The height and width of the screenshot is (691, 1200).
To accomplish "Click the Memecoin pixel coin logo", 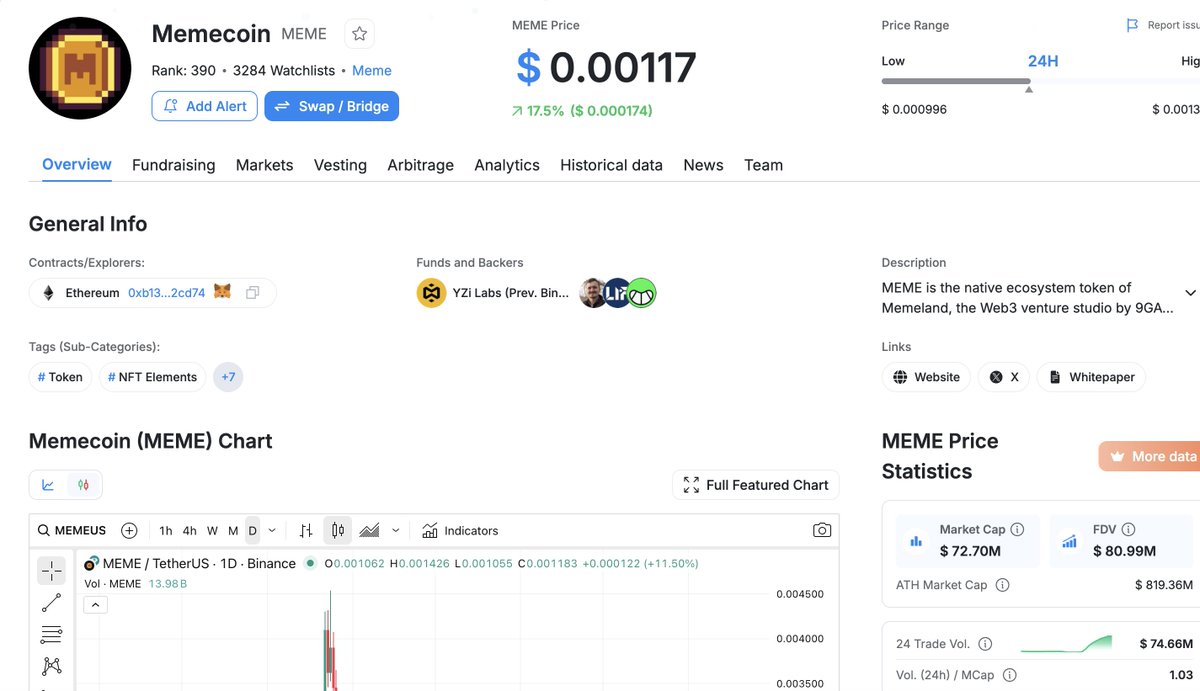I will (x=80, y=68).
